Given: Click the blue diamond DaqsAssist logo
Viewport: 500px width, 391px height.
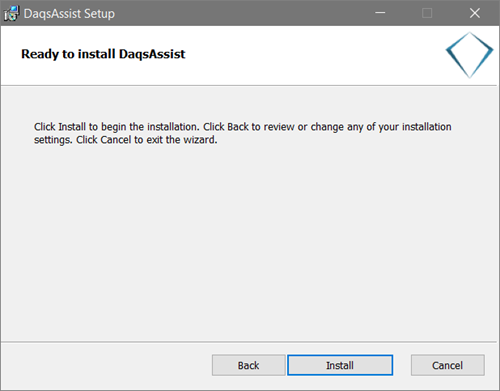Looking at the screenshot, I should [x=469, y=55].
